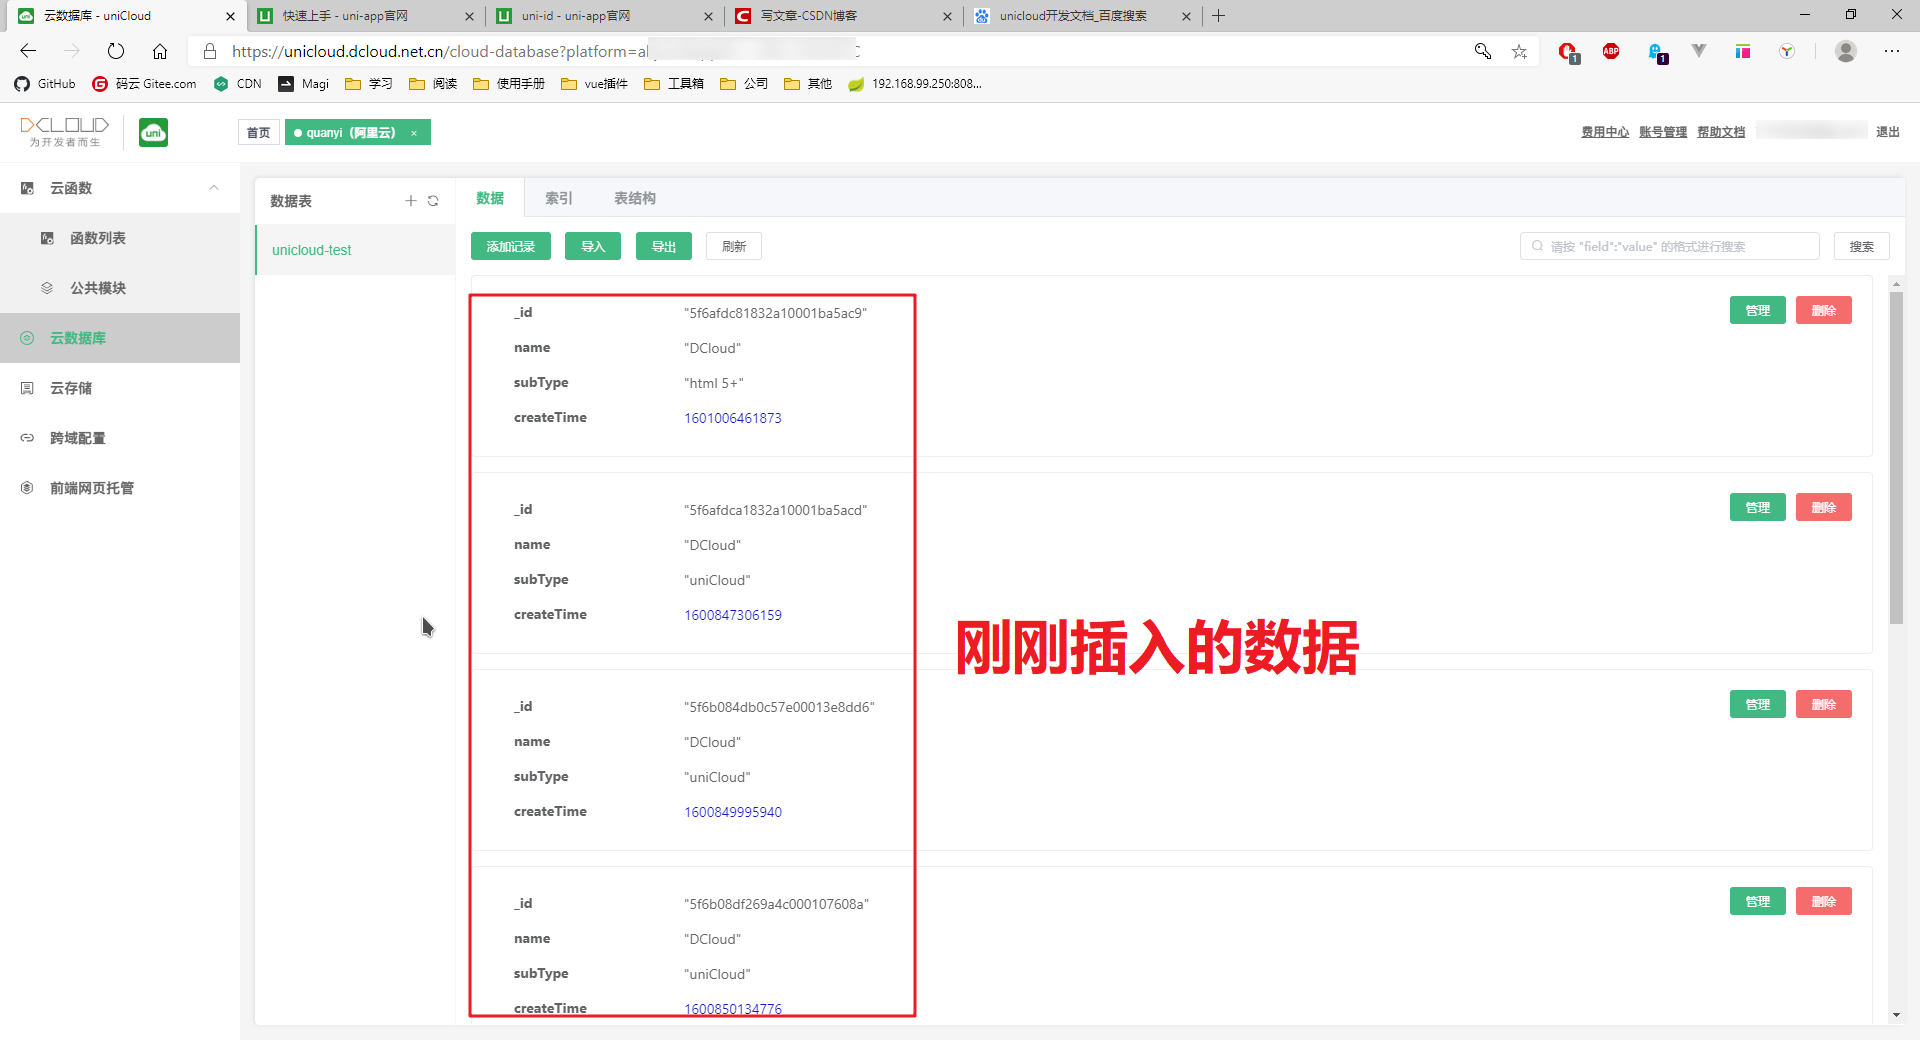Screen dimensions: 1920x1040
Task: Click 删除 for record 5f6afdc81832a10001ba5ac9
Action: point(1824,310)
